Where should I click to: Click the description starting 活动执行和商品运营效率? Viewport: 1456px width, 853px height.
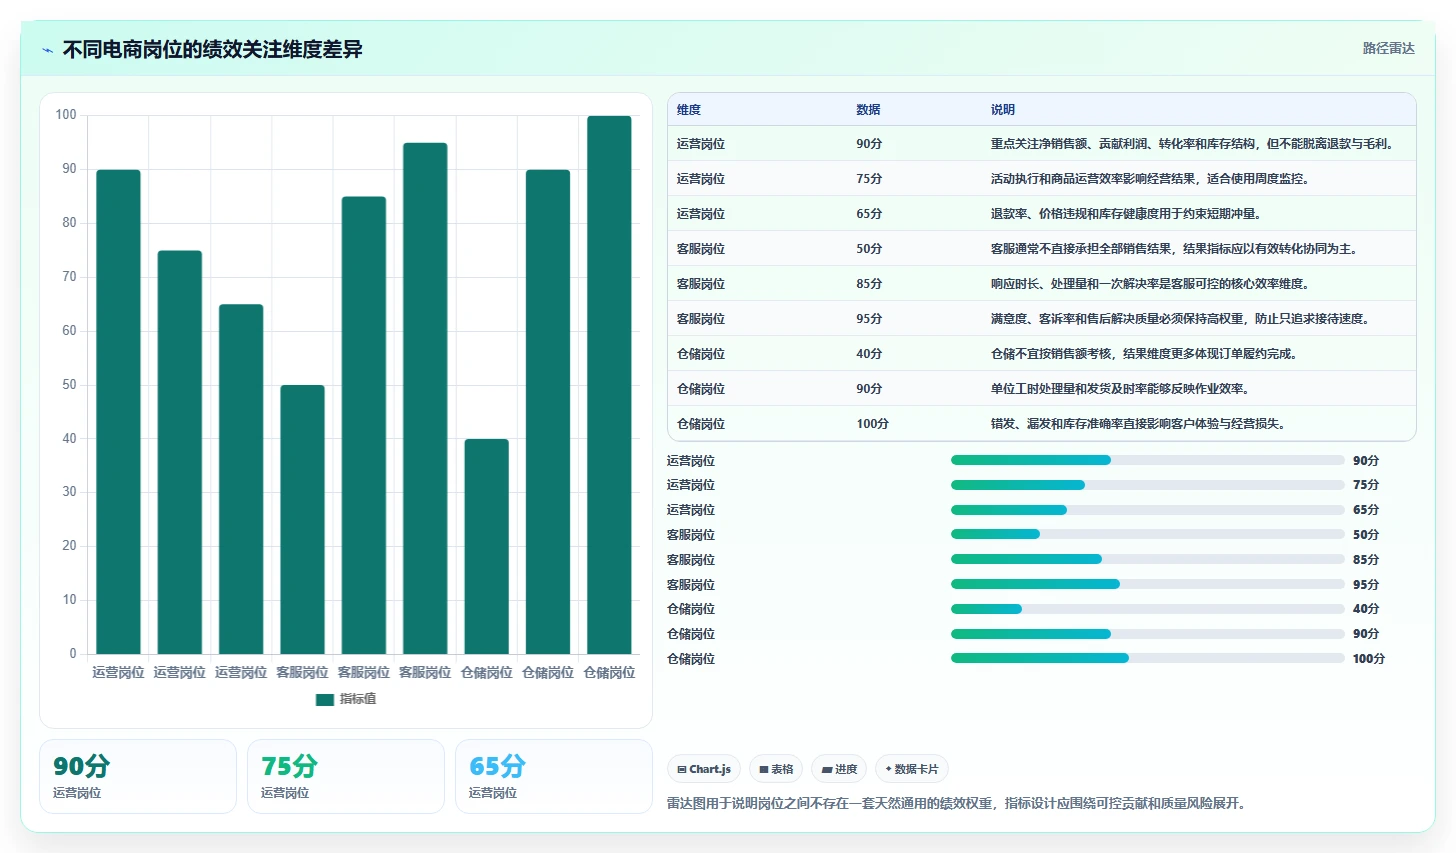(1150, 179)
